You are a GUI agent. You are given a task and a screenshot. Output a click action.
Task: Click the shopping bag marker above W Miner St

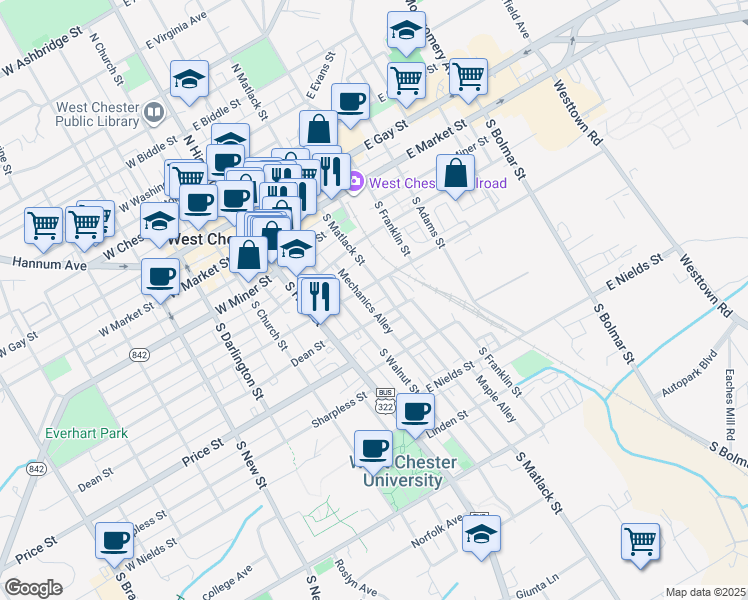click(x=249, y=257)
